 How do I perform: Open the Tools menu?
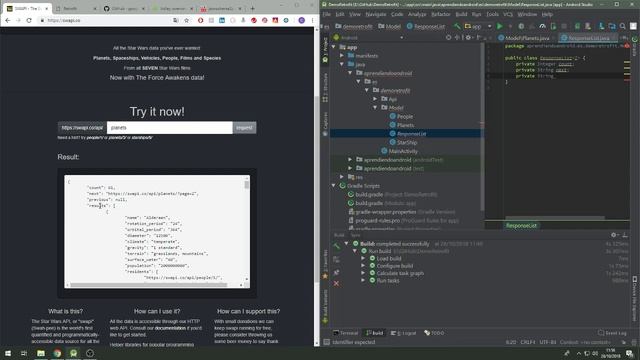(492, 14)
